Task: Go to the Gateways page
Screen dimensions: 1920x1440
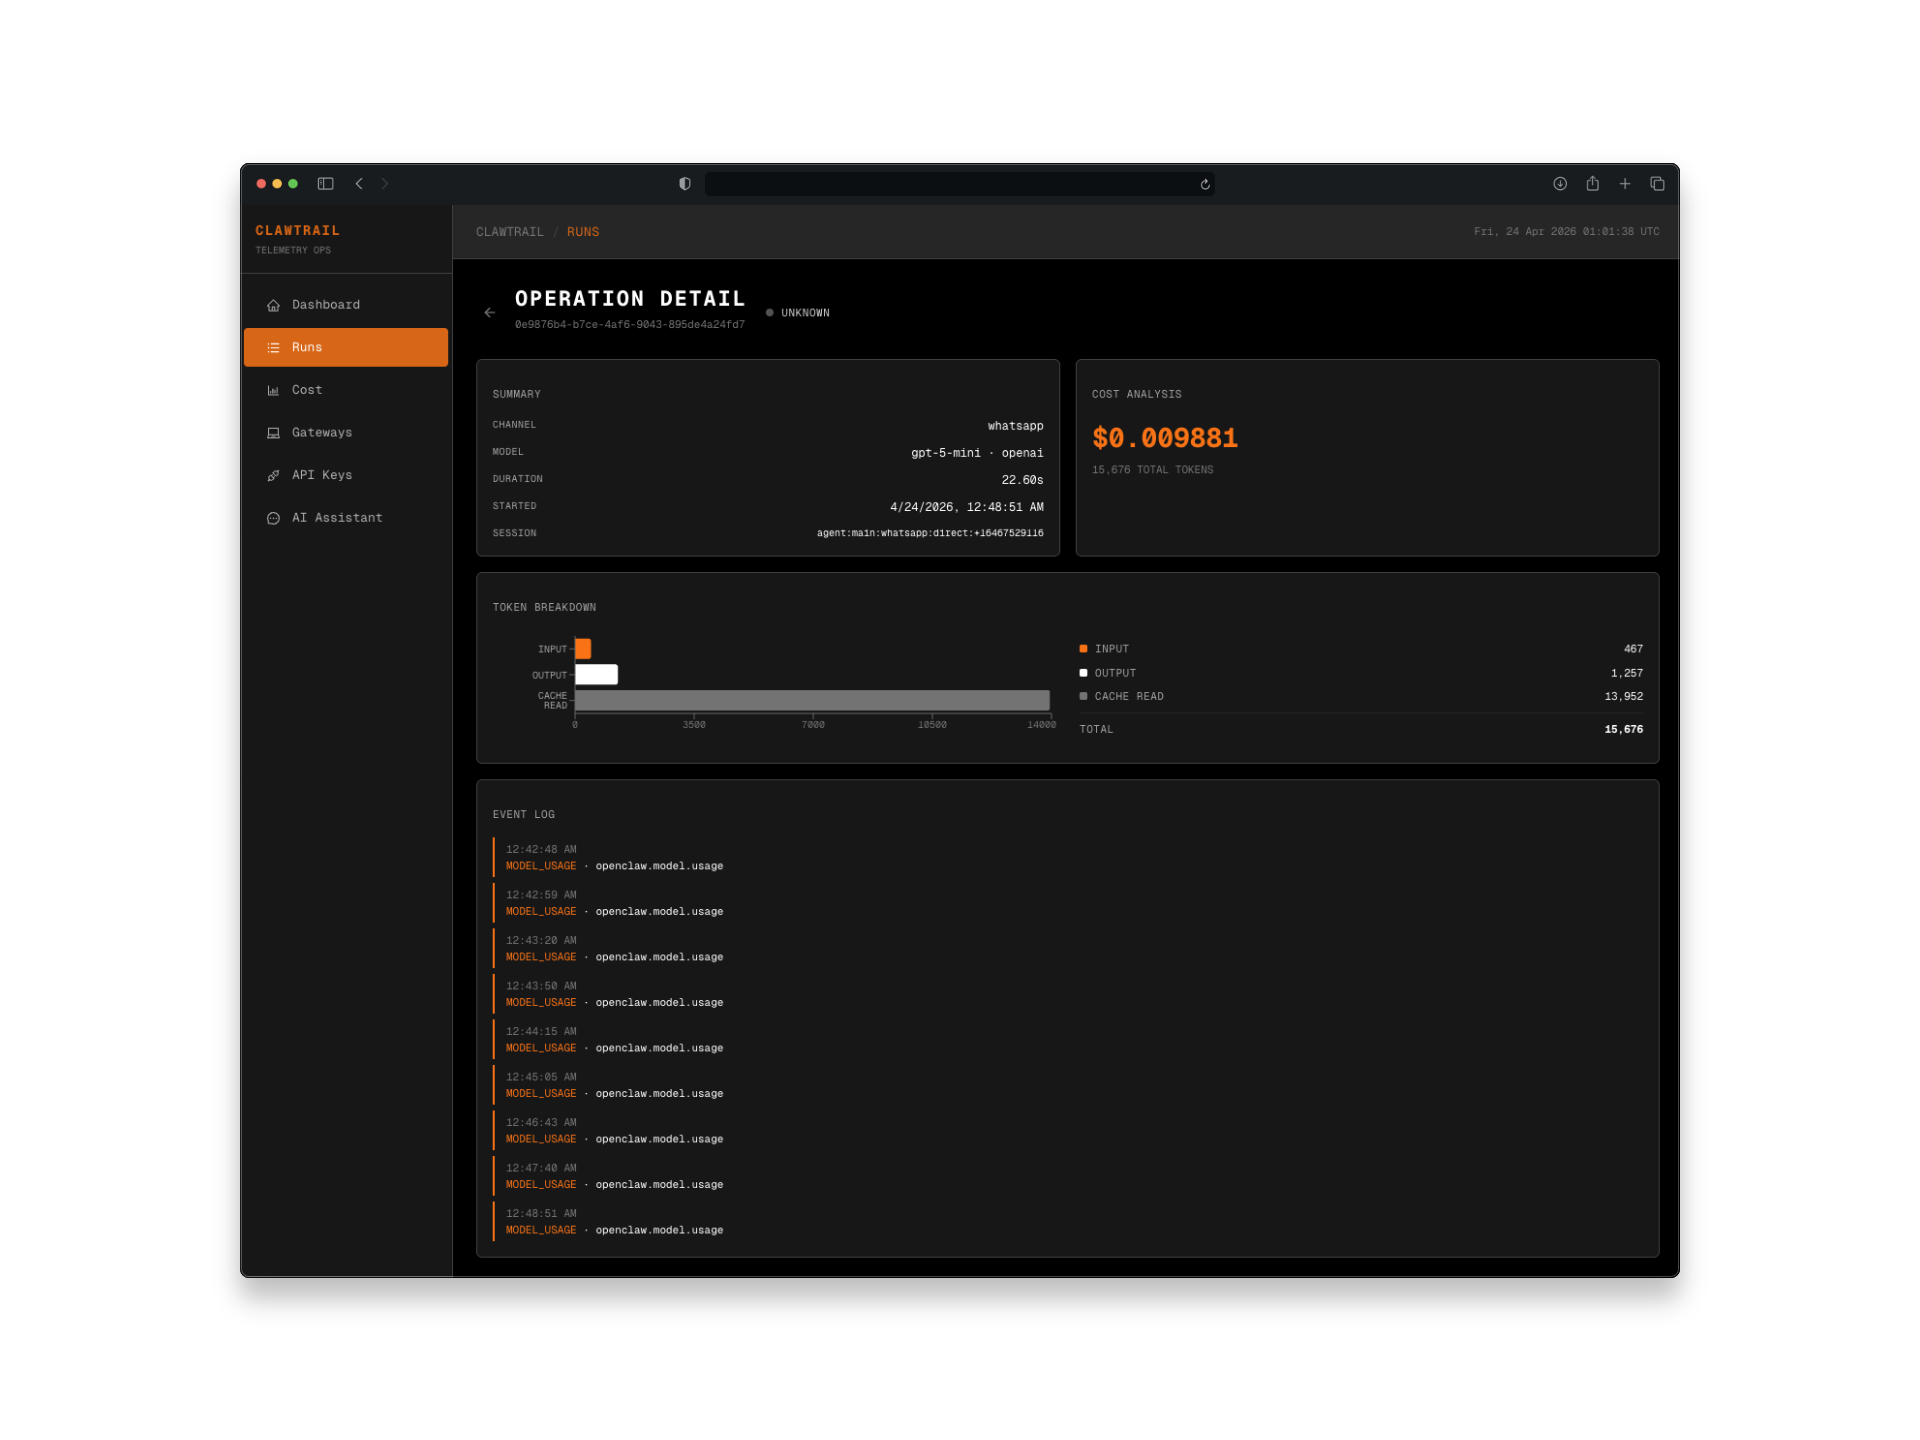Action: [x=321, y=433]
